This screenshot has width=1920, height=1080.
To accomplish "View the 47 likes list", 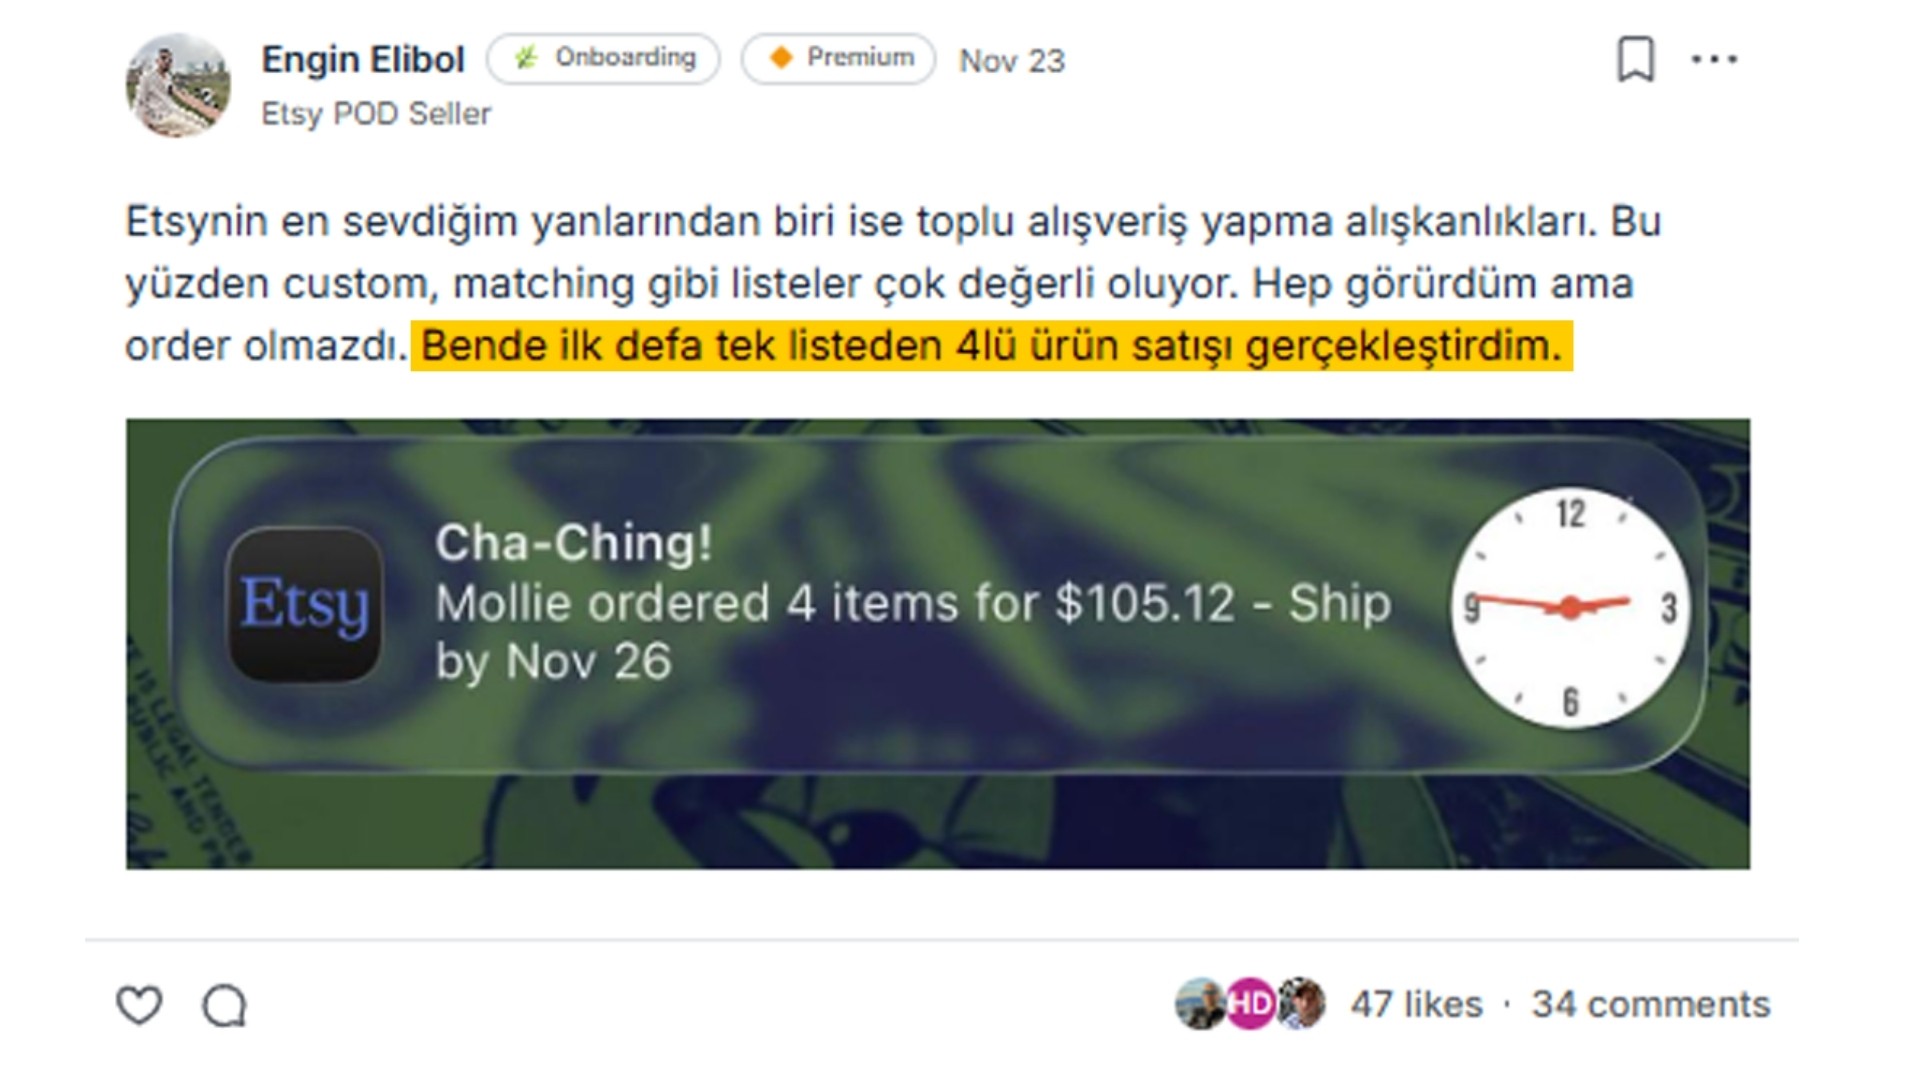I will point(1416,1004).
